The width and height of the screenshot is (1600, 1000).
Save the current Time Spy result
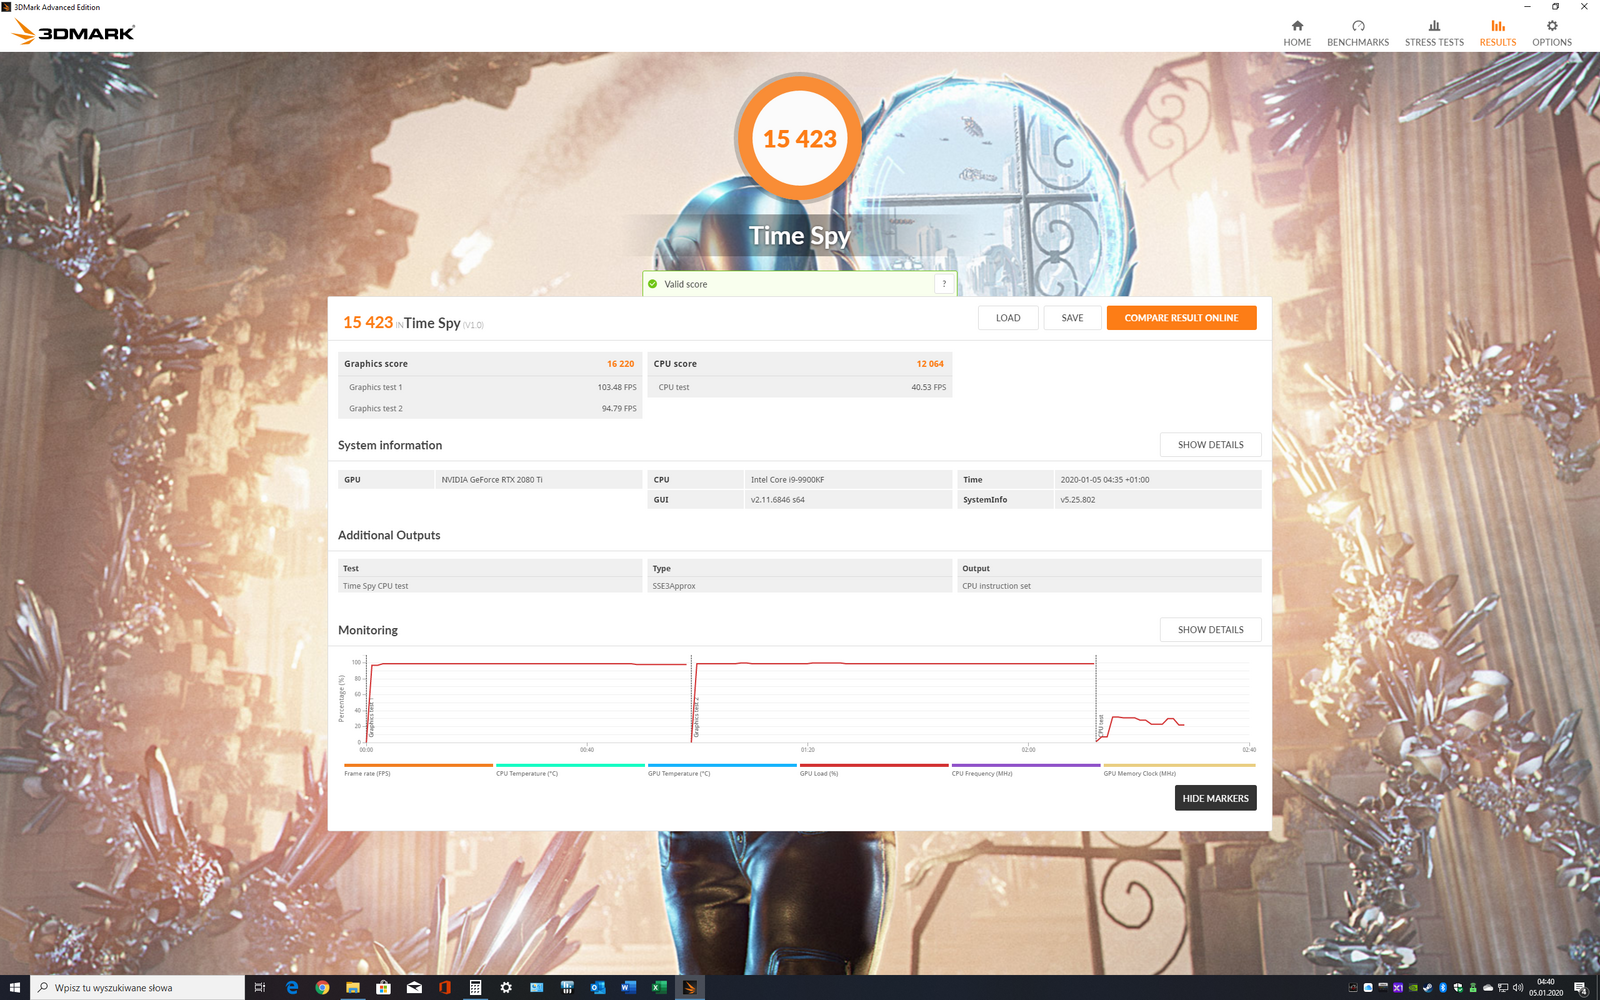tap(1072, 318)
